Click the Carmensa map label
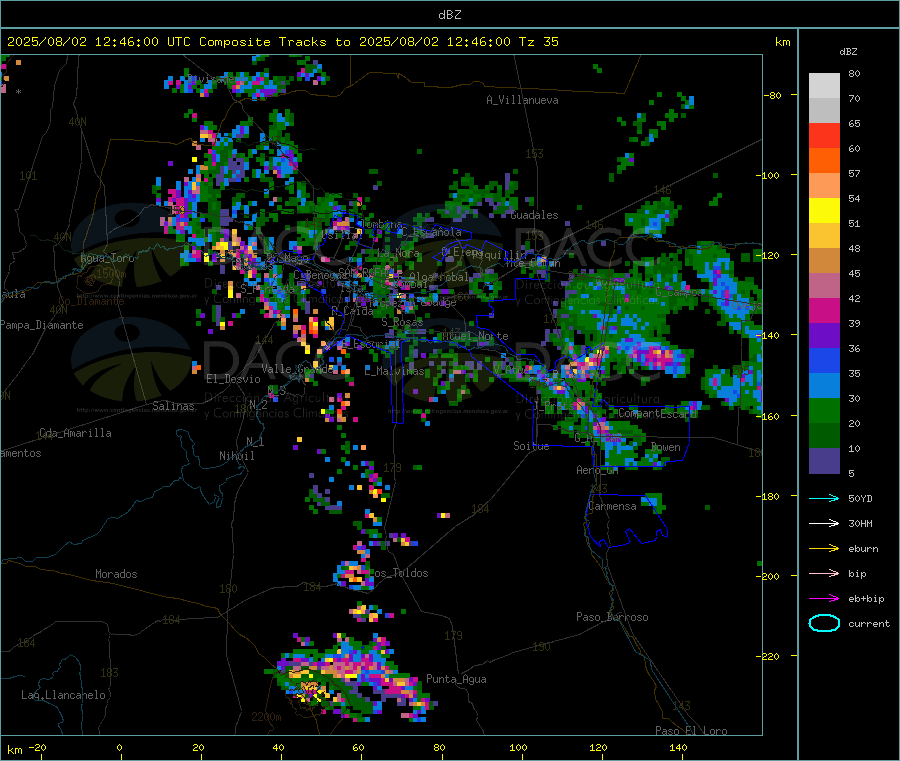This screenshot has height=761, width=900. pyautogui.click(x=612, y=506)
